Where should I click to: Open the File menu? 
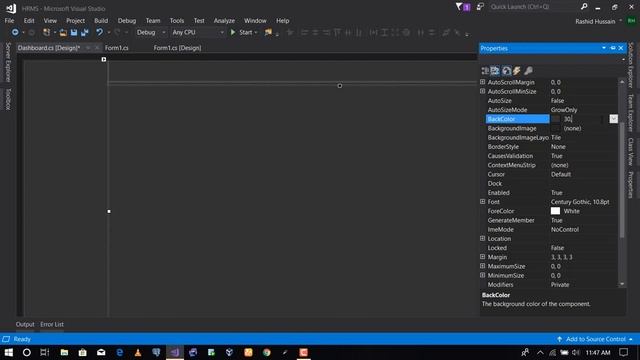9,20
